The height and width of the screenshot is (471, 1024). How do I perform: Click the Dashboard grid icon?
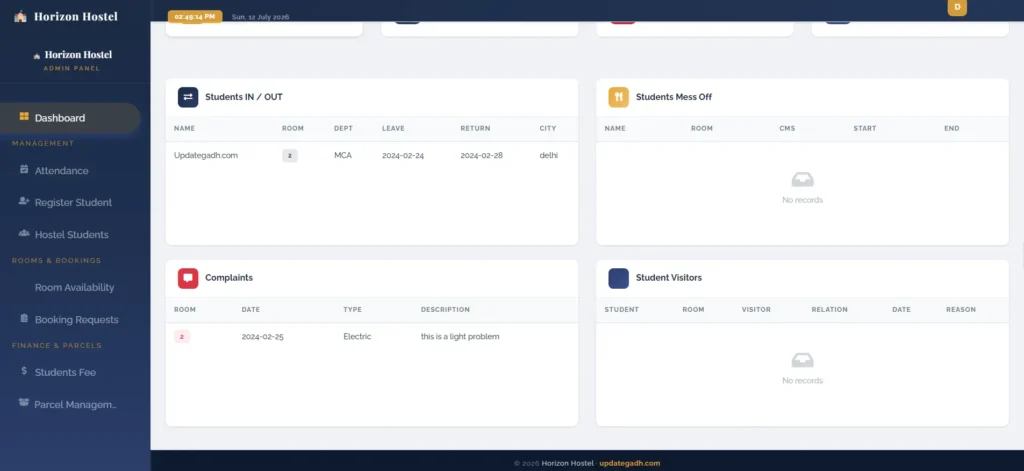[x=24, y=117]
